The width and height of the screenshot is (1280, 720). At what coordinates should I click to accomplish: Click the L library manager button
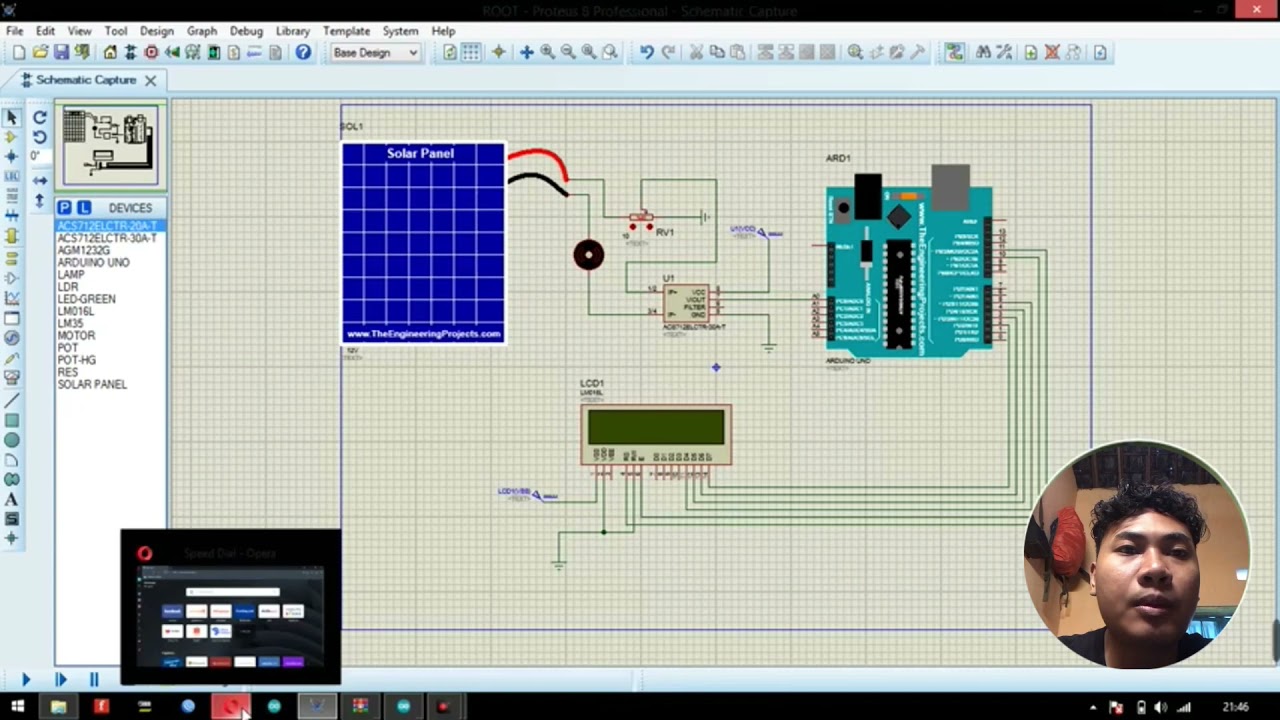(x=84, y=207)
